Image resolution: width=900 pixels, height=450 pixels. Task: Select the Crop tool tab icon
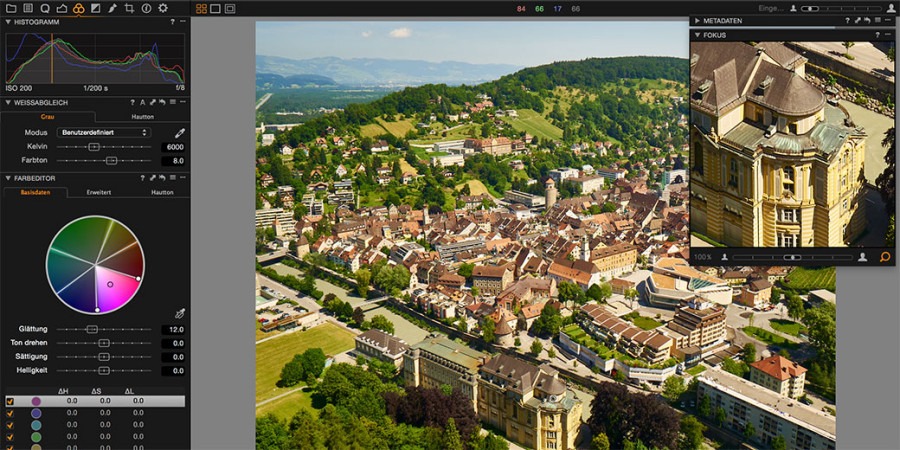point(129,8)
